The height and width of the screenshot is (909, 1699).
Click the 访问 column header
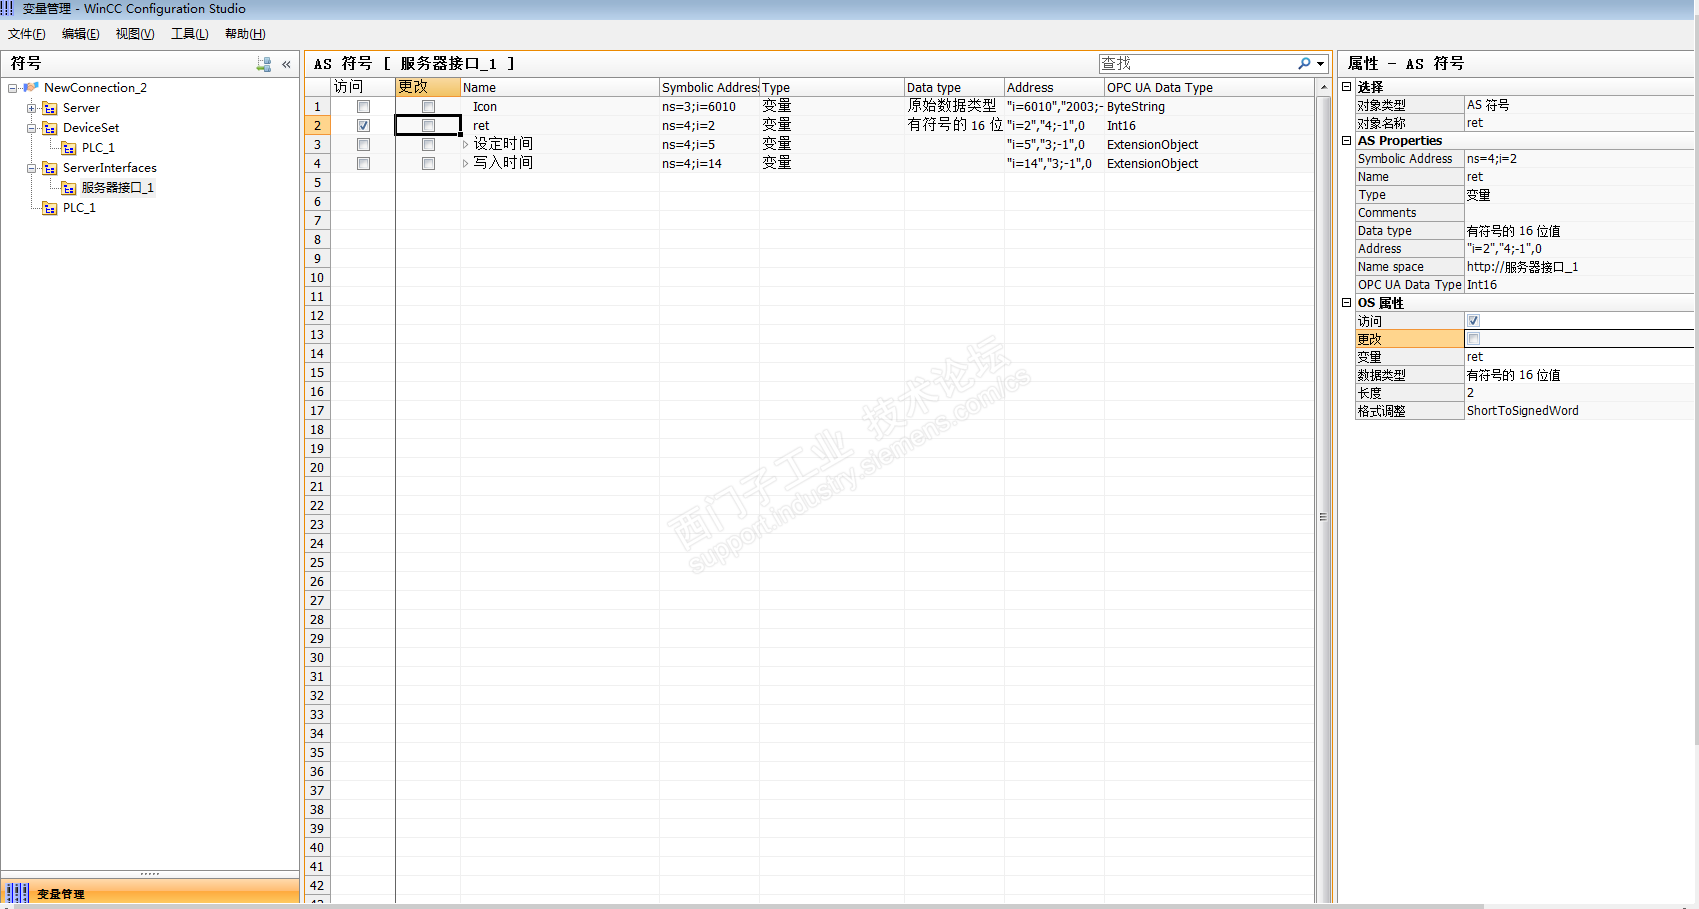(363, 87)
